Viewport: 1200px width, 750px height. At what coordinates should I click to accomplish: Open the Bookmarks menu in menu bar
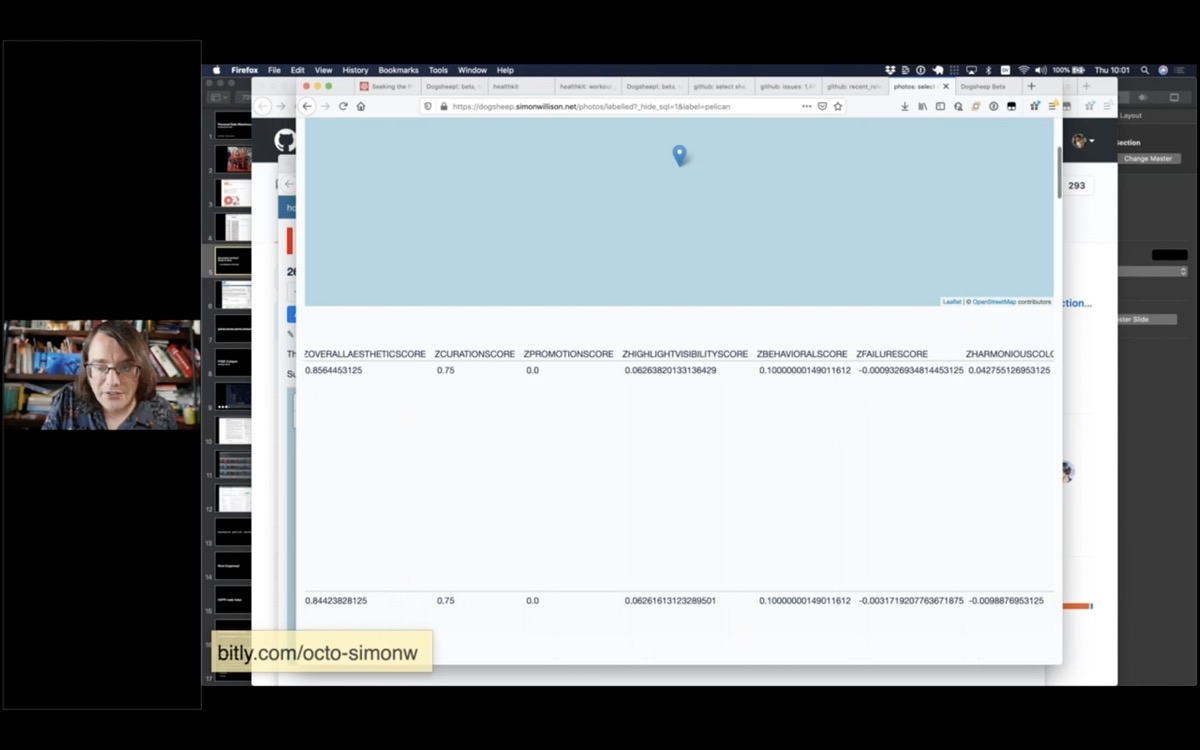tap(398, 70)
